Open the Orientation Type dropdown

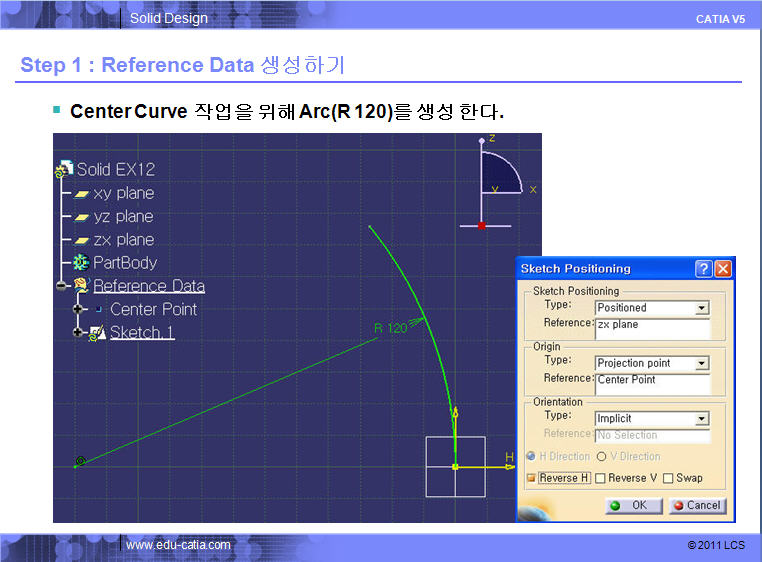pos(702,419)
